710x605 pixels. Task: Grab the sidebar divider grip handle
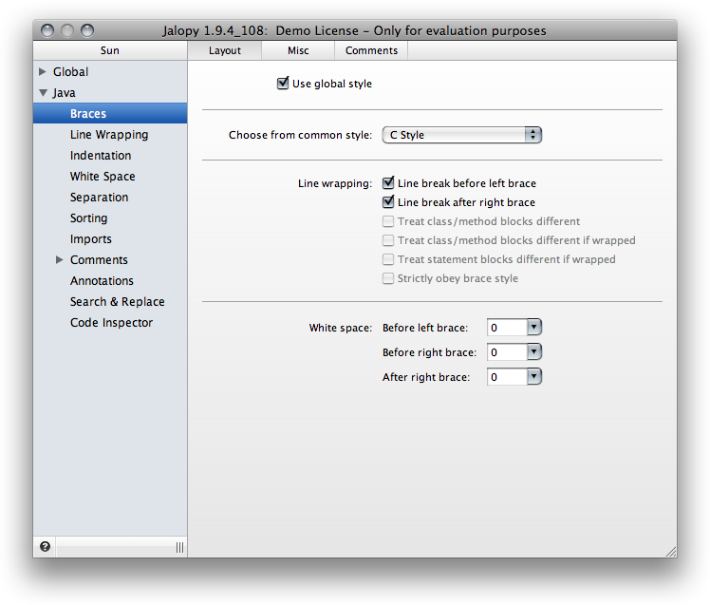[x=180, y=547]
